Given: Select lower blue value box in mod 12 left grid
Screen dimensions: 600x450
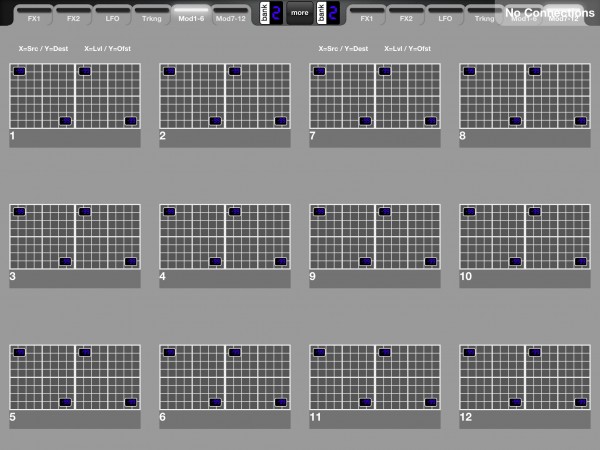Looking at the screenshot, I should click(x=515, y=402).
